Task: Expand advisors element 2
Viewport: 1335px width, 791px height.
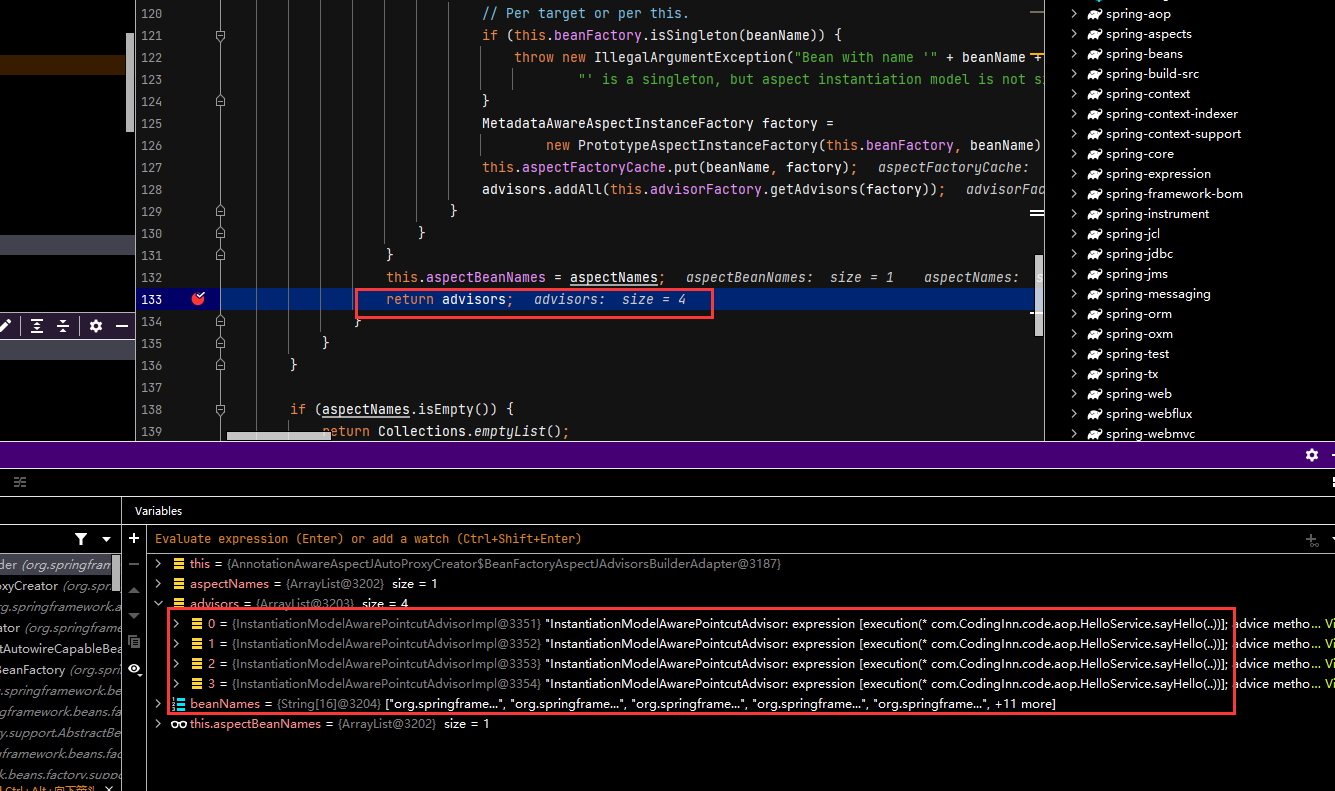Action: click(177, 664)
